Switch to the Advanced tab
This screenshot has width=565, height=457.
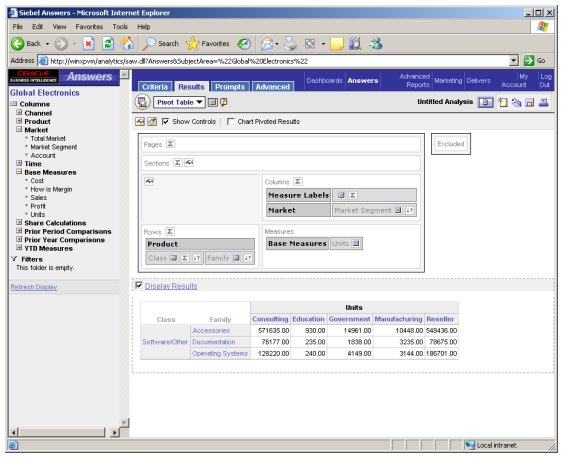pyautogui.click(x=273, y=86)
